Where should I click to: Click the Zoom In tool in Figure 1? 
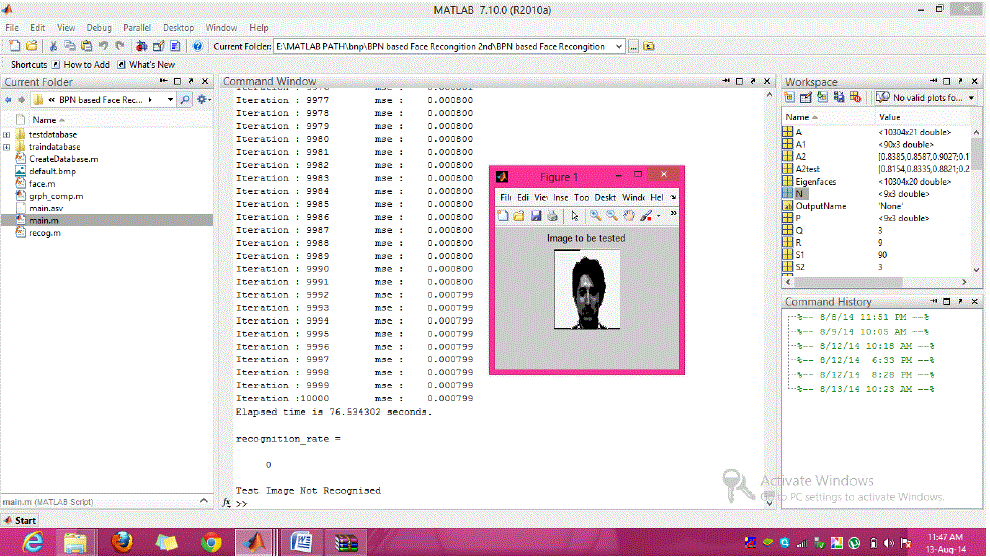[595, 215]
